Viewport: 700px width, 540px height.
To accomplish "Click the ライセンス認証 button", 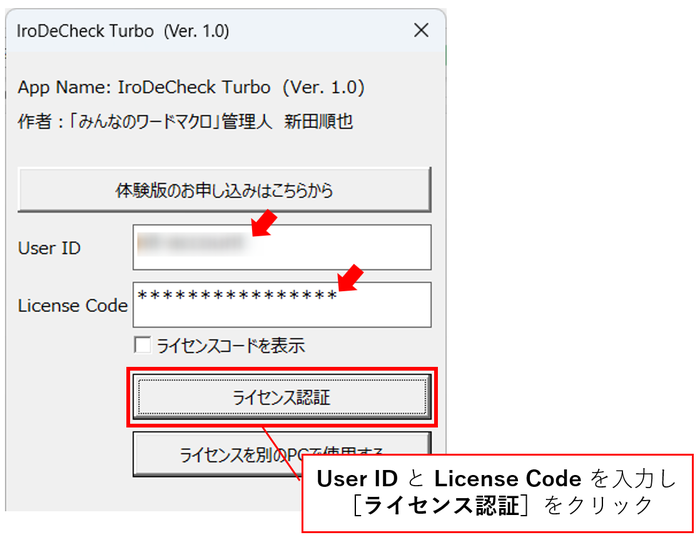I will [x=282, y=397].
